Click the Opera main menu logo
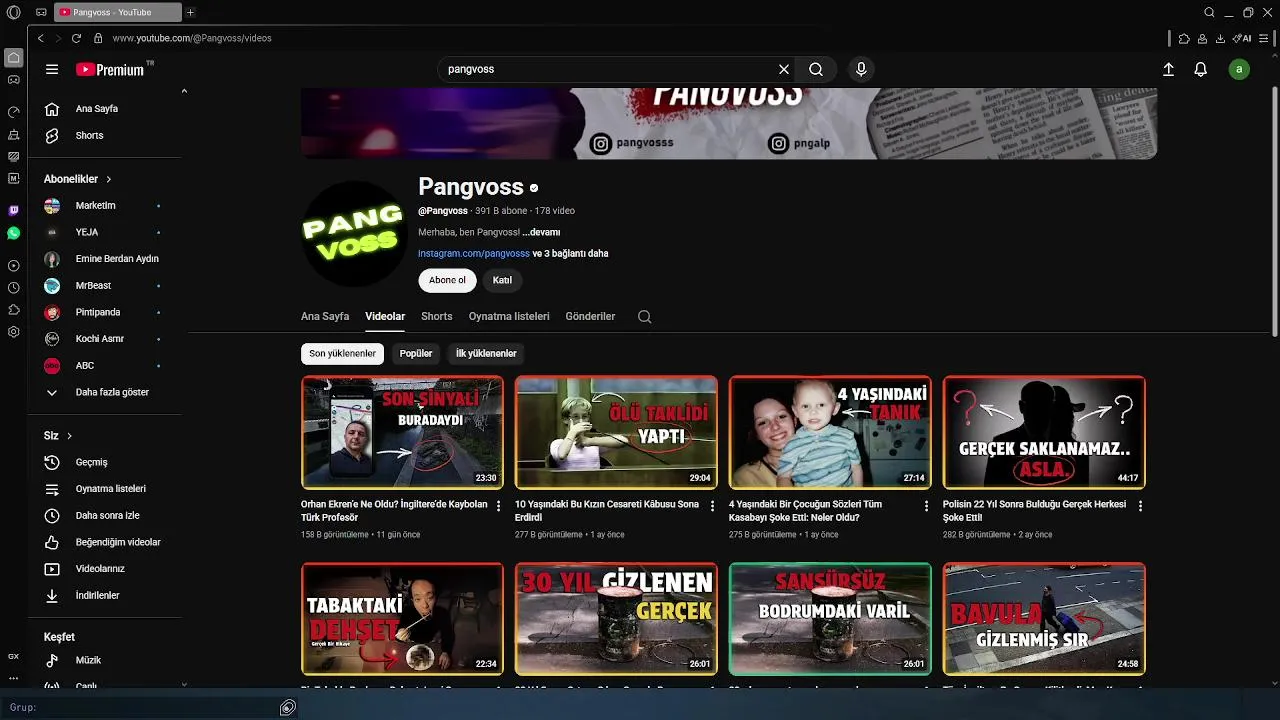The height and width of the screenshot is (720, 1280). point(14,12)
